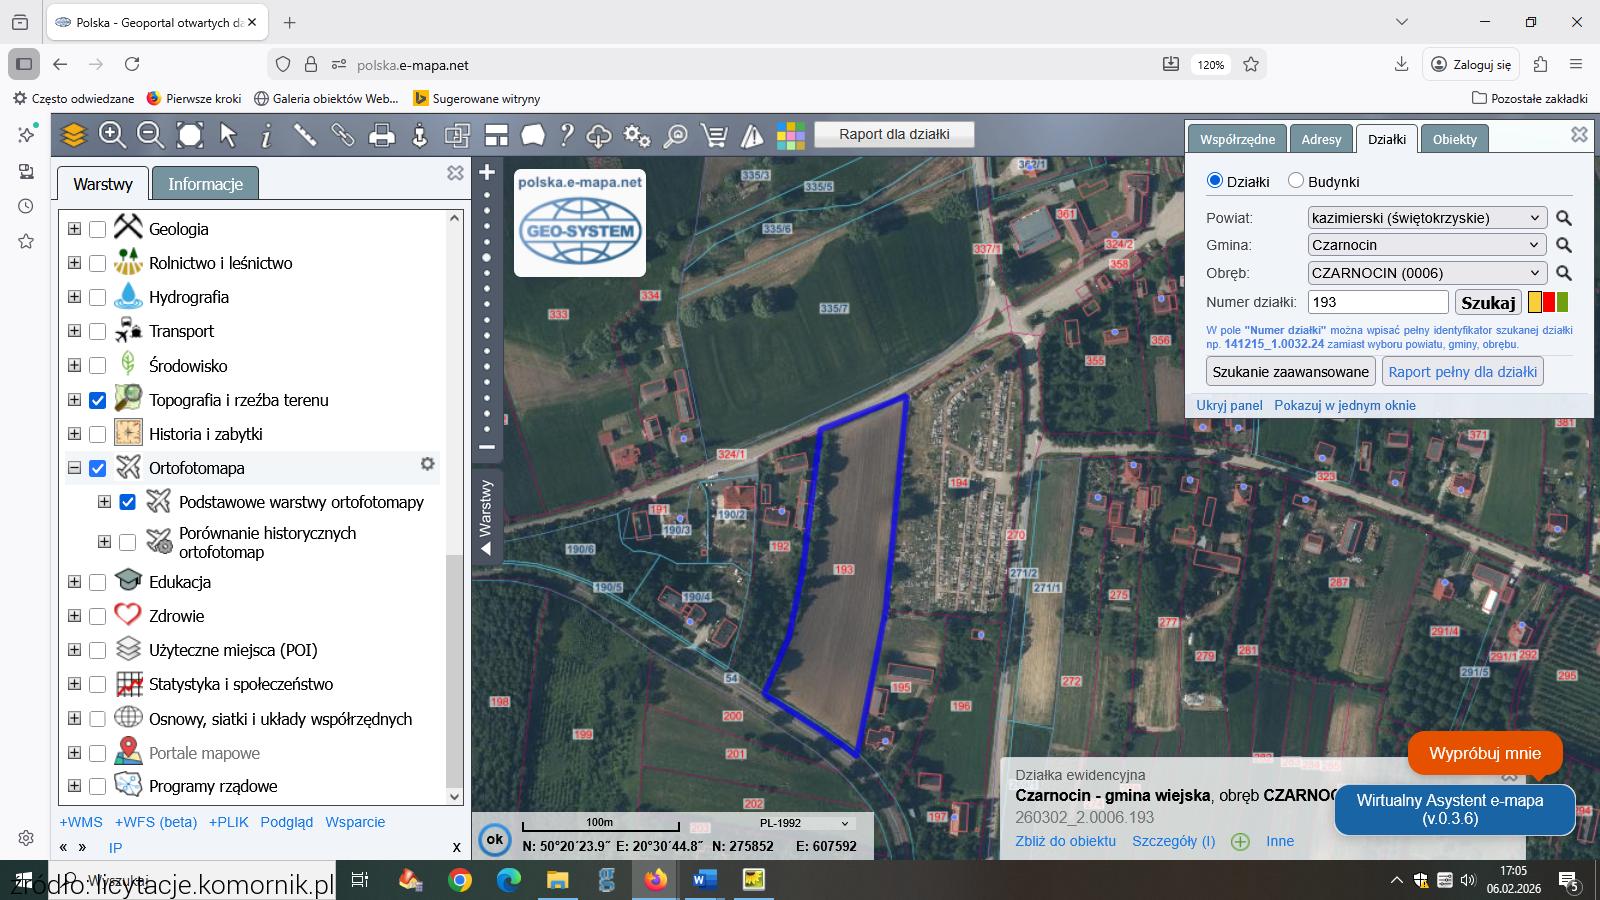Open the Adresy search tab
1600x900 pixels.
coord(1321,139)
